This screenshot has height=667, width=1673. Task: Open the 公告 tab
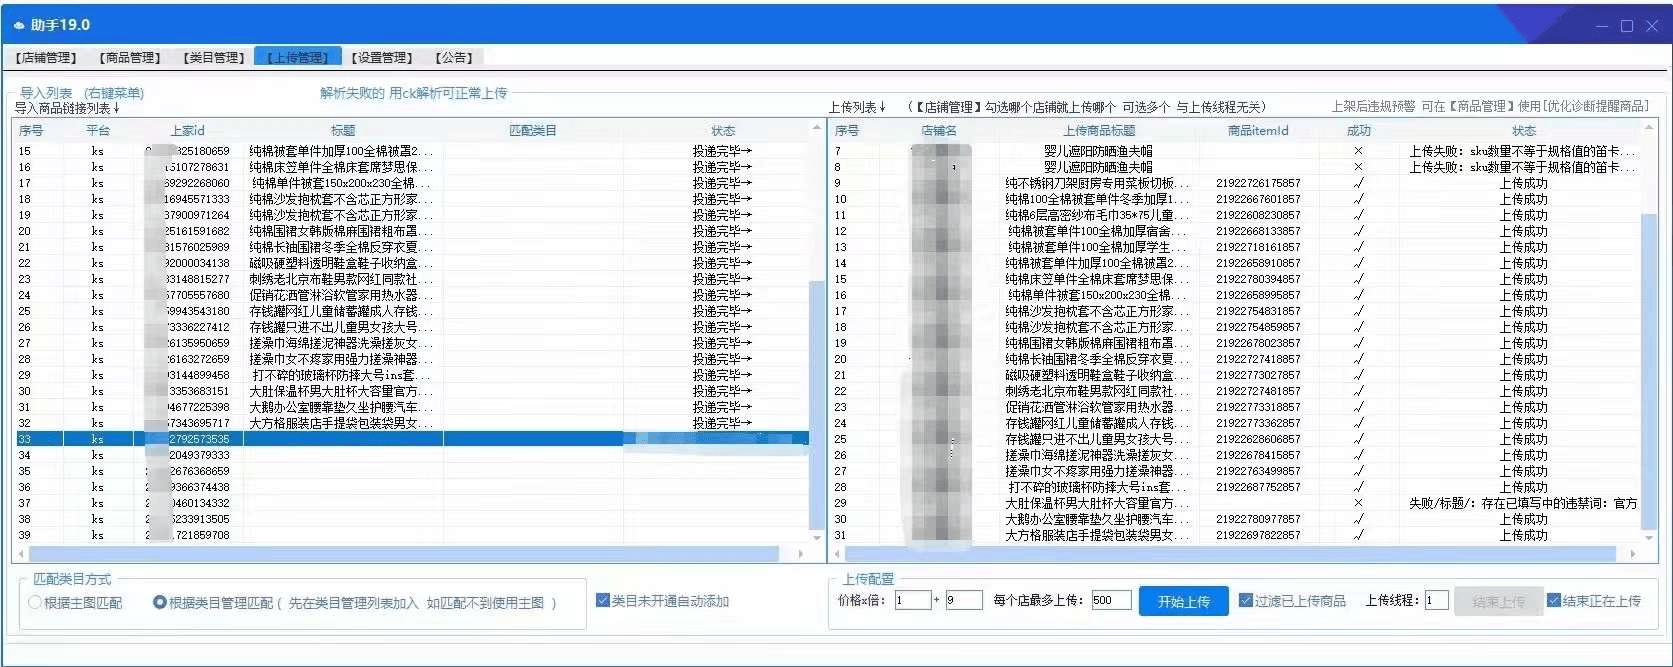(454, 57)
